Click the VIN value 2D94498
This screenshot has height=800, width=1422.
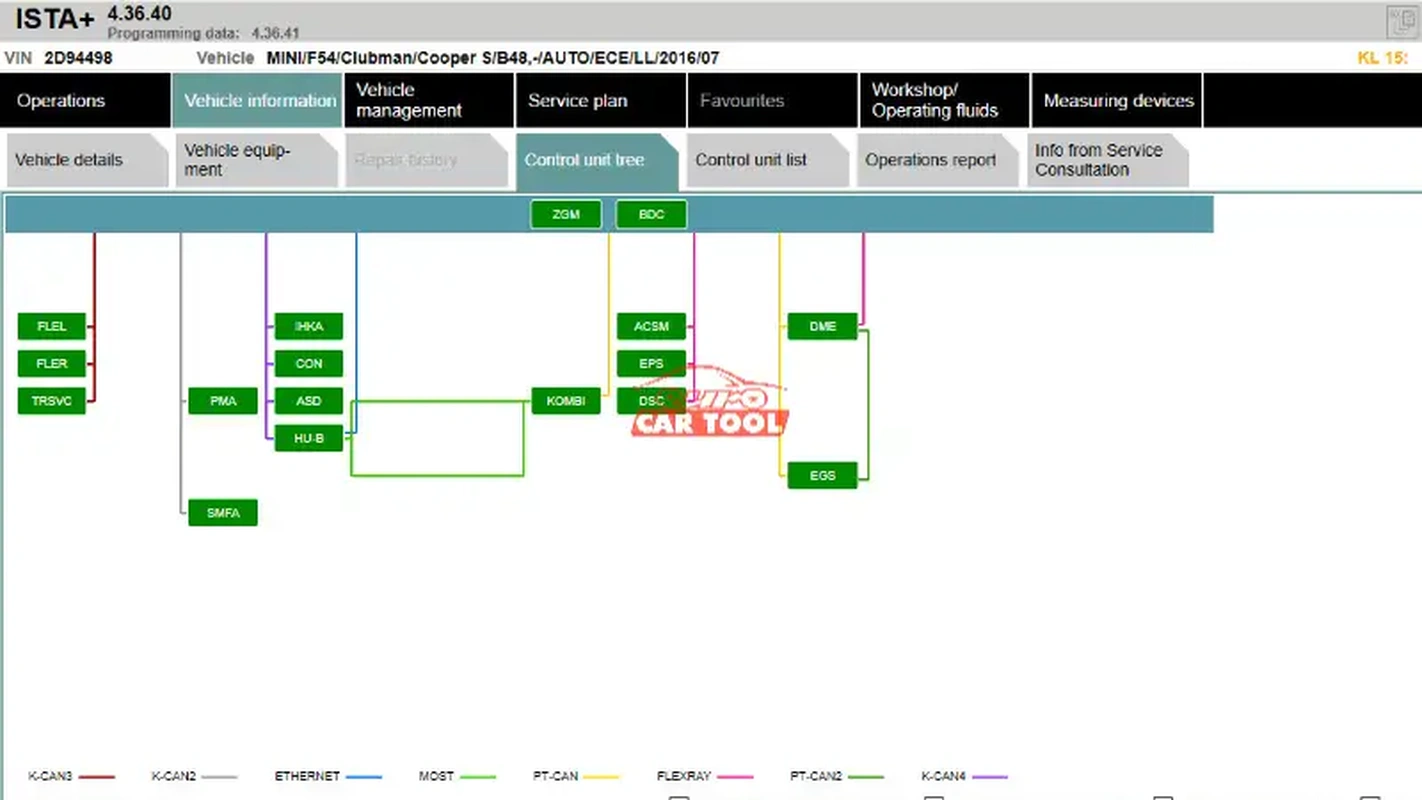pos(78,58)
